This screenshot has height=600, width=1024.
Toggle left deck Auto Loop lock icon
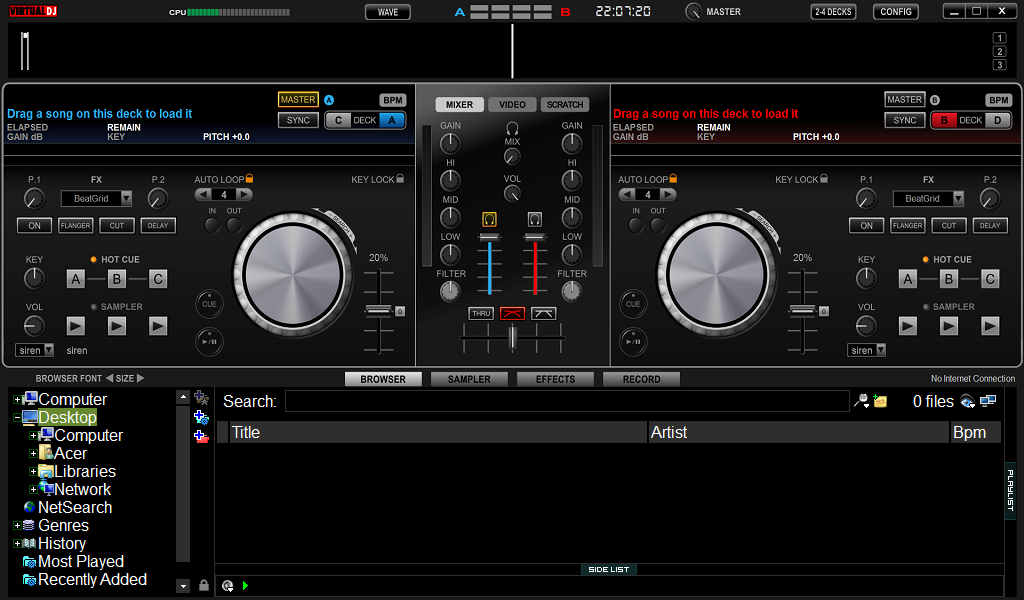click(x=249, y=178)
